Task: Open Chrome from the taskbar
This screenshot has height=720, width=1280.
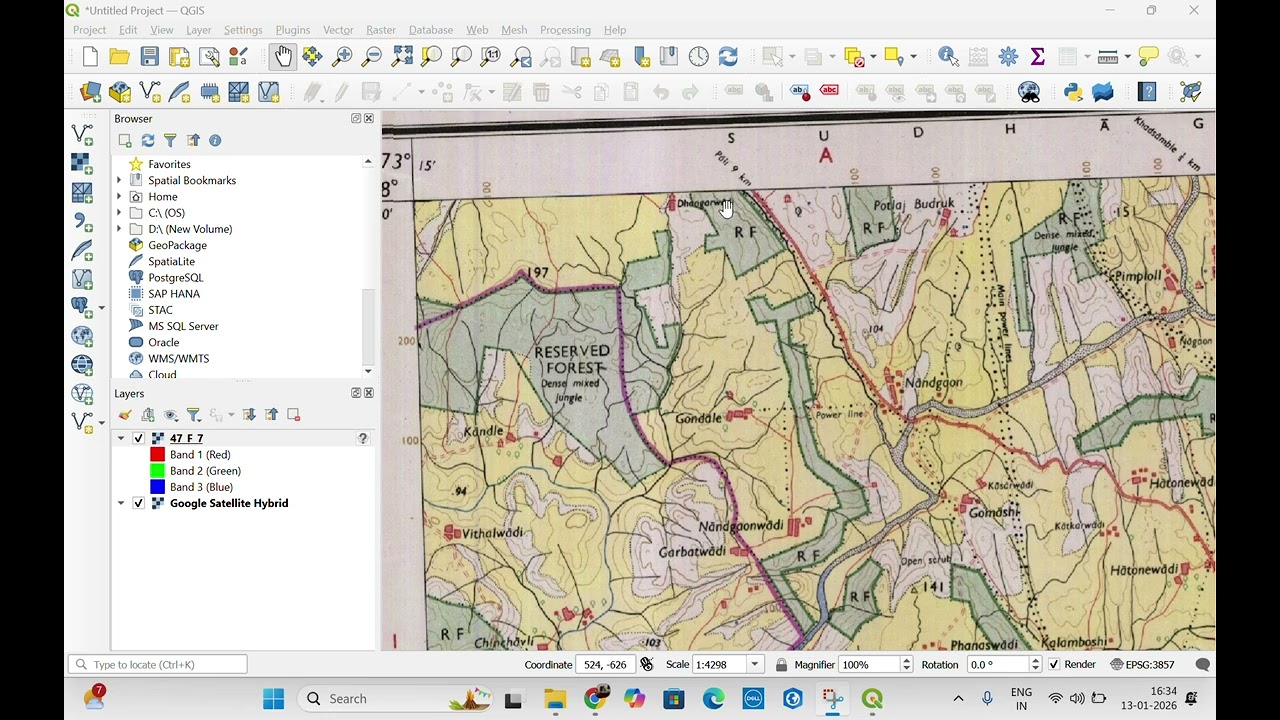Action: 594,699
